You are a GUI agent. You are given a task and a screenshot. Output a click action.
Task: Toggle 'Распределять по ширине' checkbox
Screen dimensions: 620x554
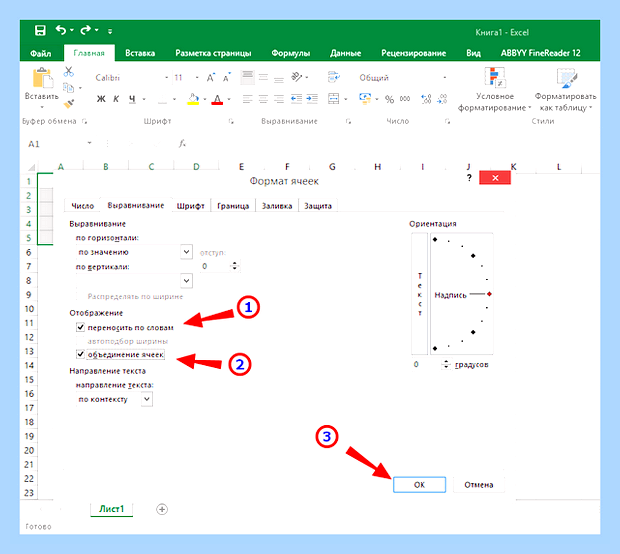[x=80, y=296]
